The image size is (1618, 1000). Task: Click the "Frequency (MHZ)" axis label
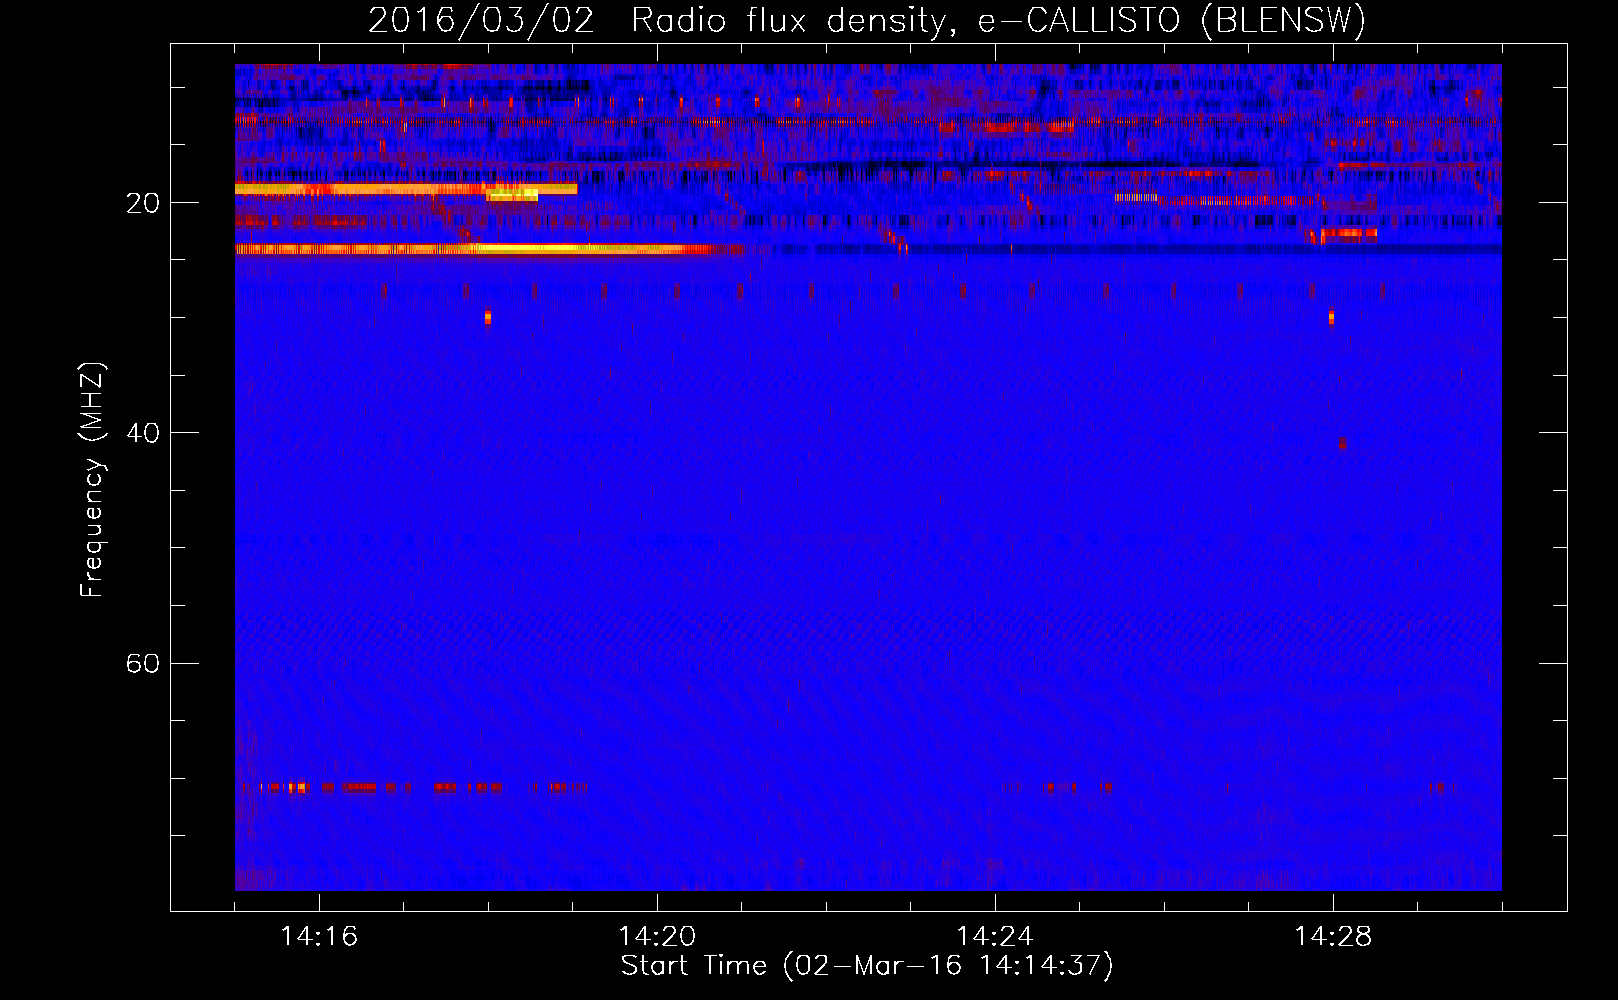coord(92,480)
